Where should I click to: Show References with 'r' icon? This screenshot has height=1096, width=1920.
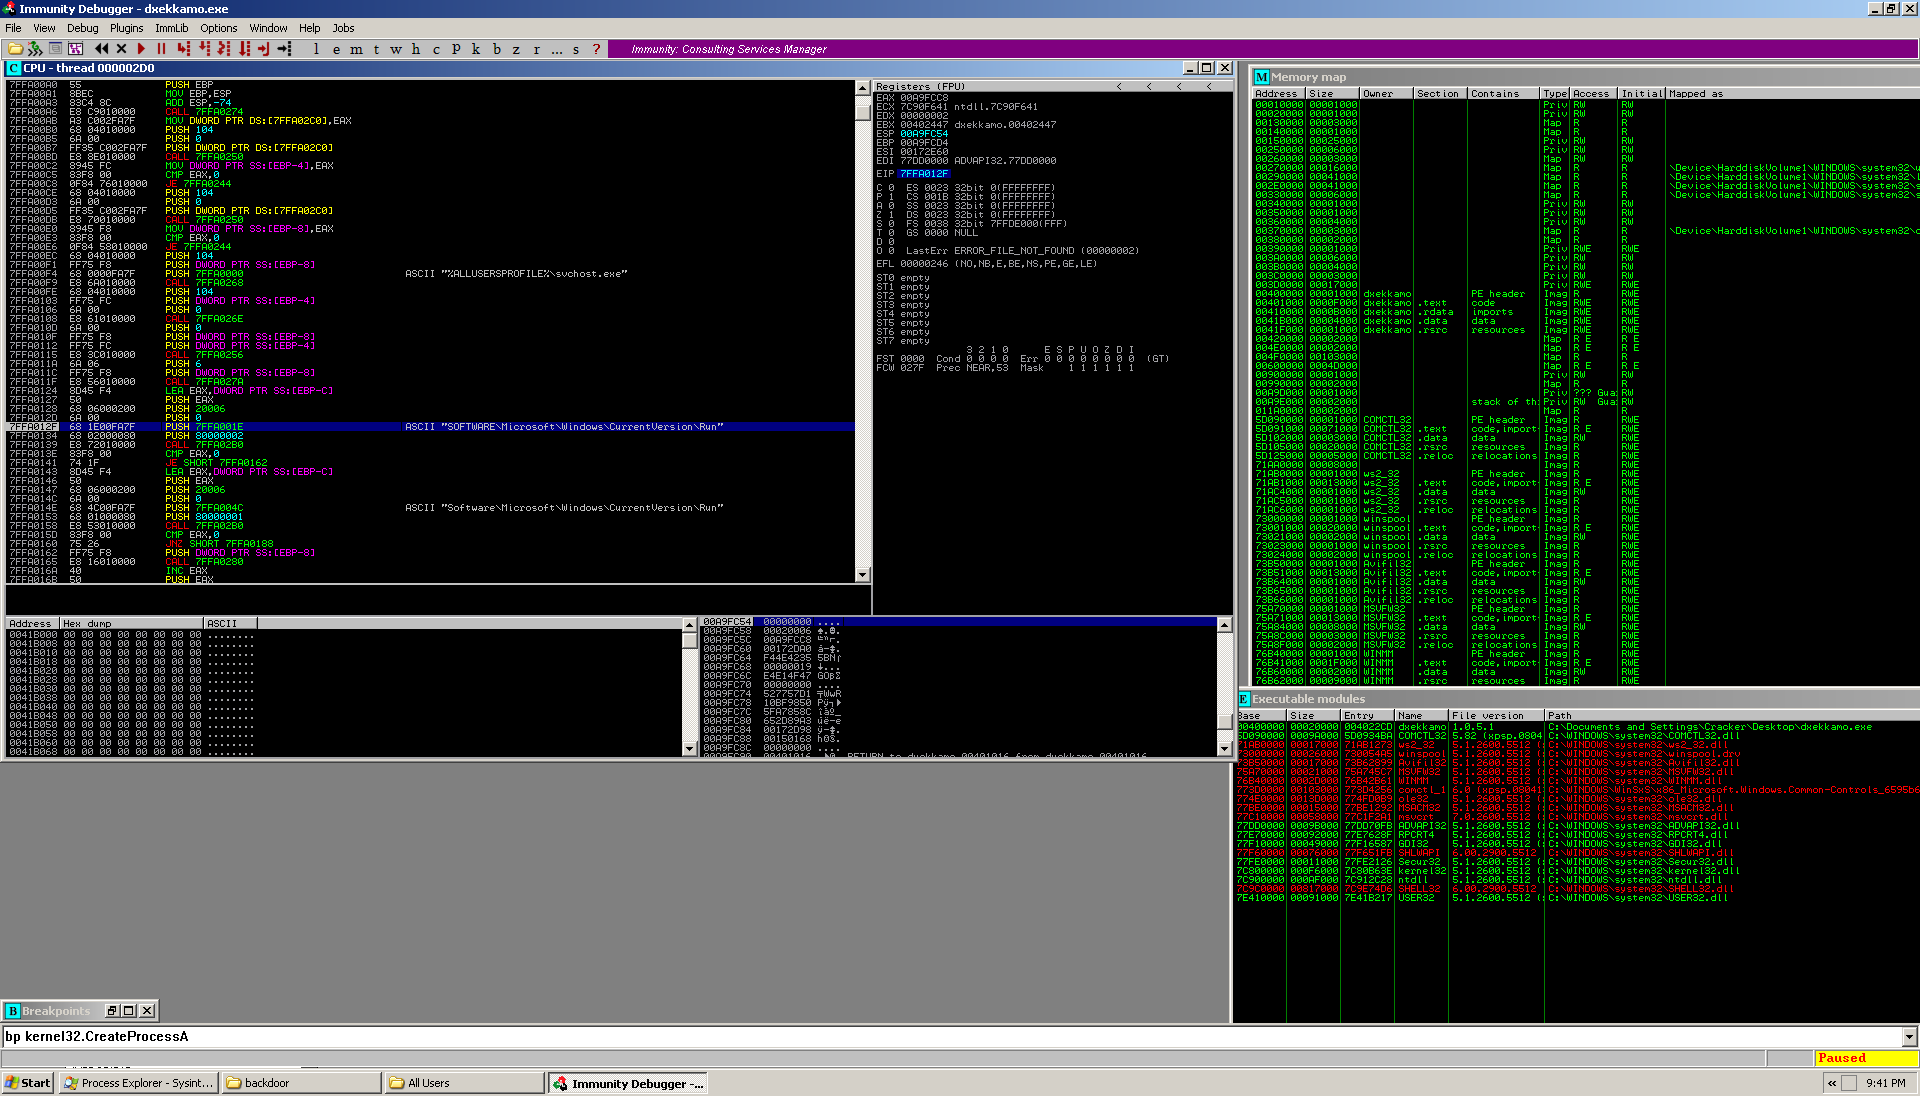pos(536,48)
